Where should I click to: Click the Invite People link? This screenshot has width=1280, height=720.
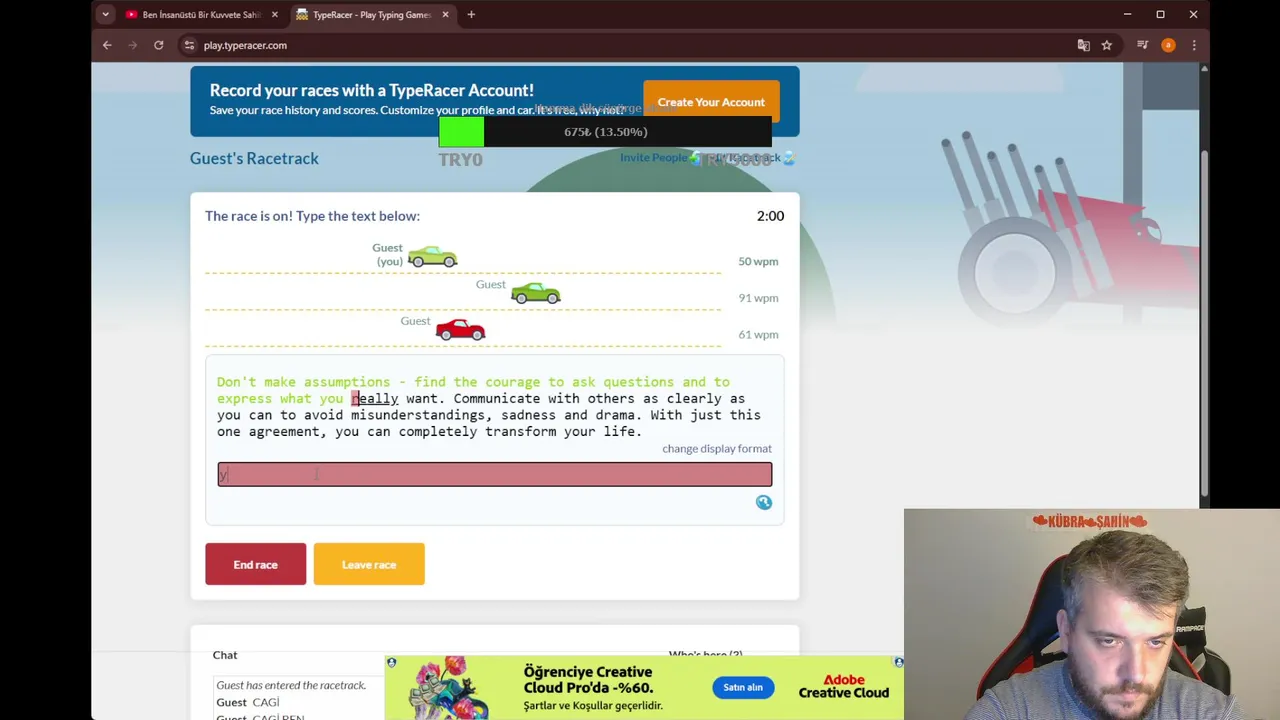pos(653,157)
